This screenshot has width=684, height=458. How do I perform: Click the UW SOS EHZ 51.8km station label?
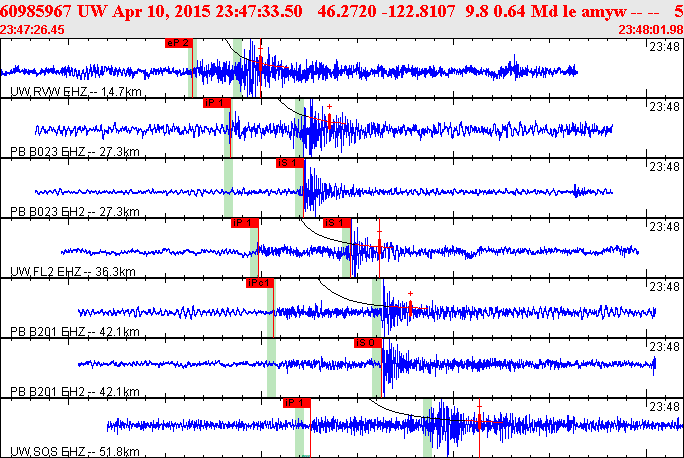coord(75,451)
